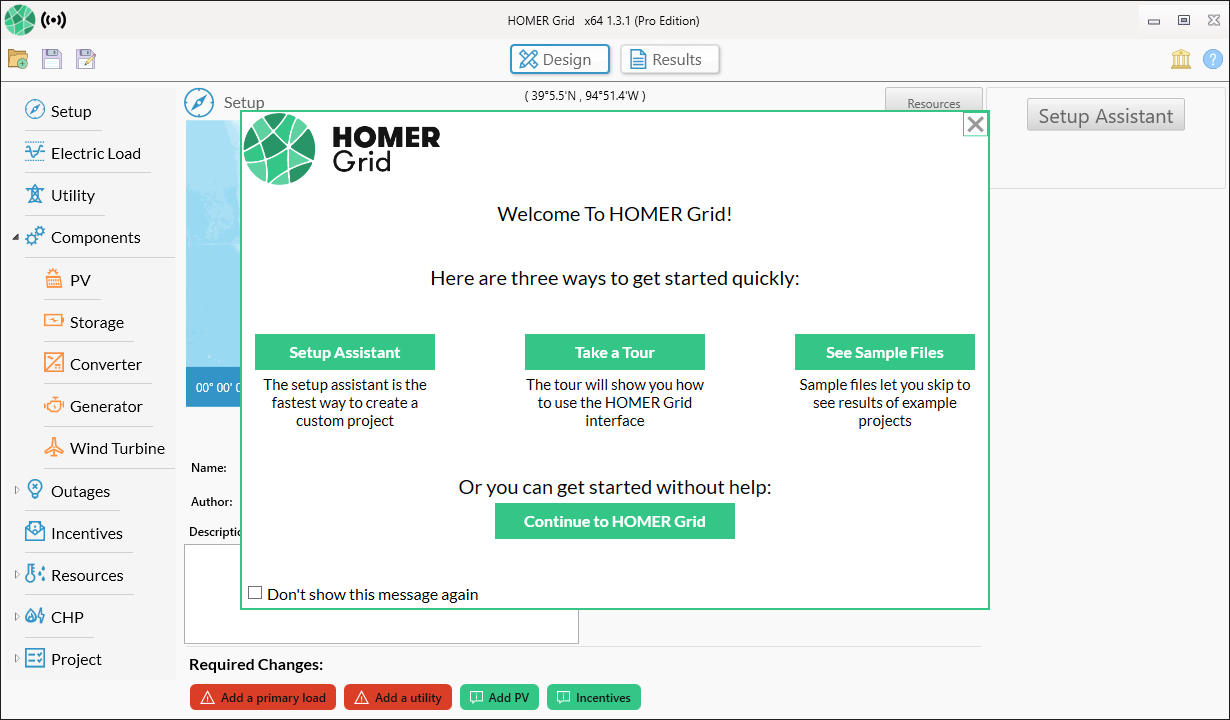The height and width of the screenshot is (720, 1230).
Task: Open the Generator component page
Action: (x=105, y=406)
